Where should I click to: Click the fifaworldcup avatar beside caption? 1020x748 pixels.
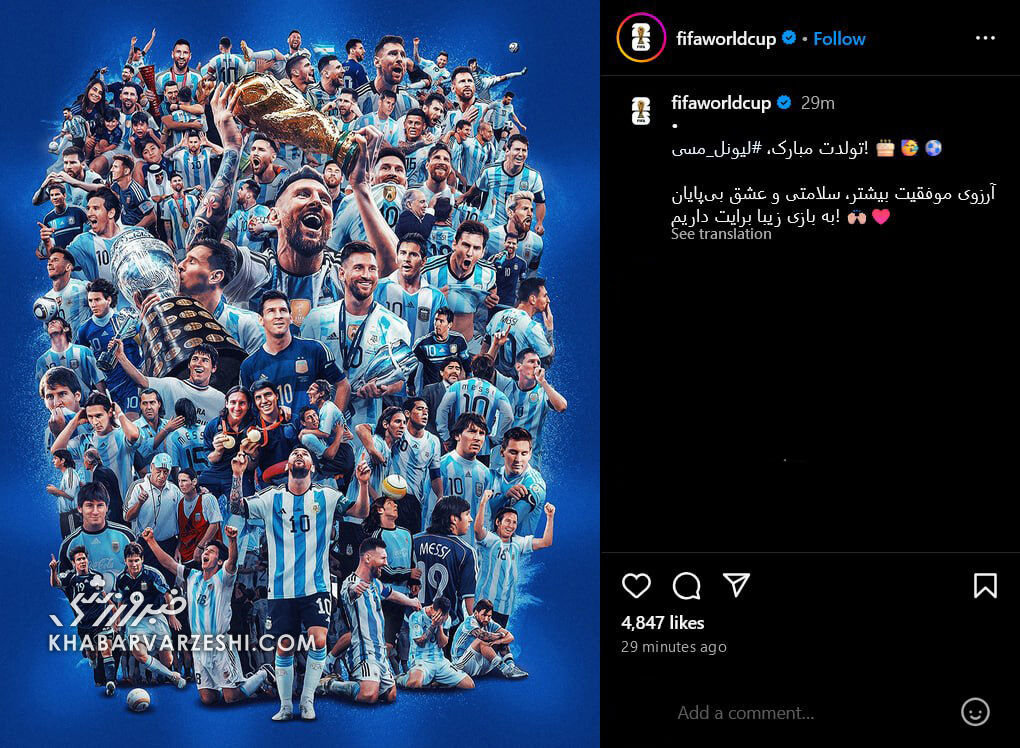(x=641, y=110)
